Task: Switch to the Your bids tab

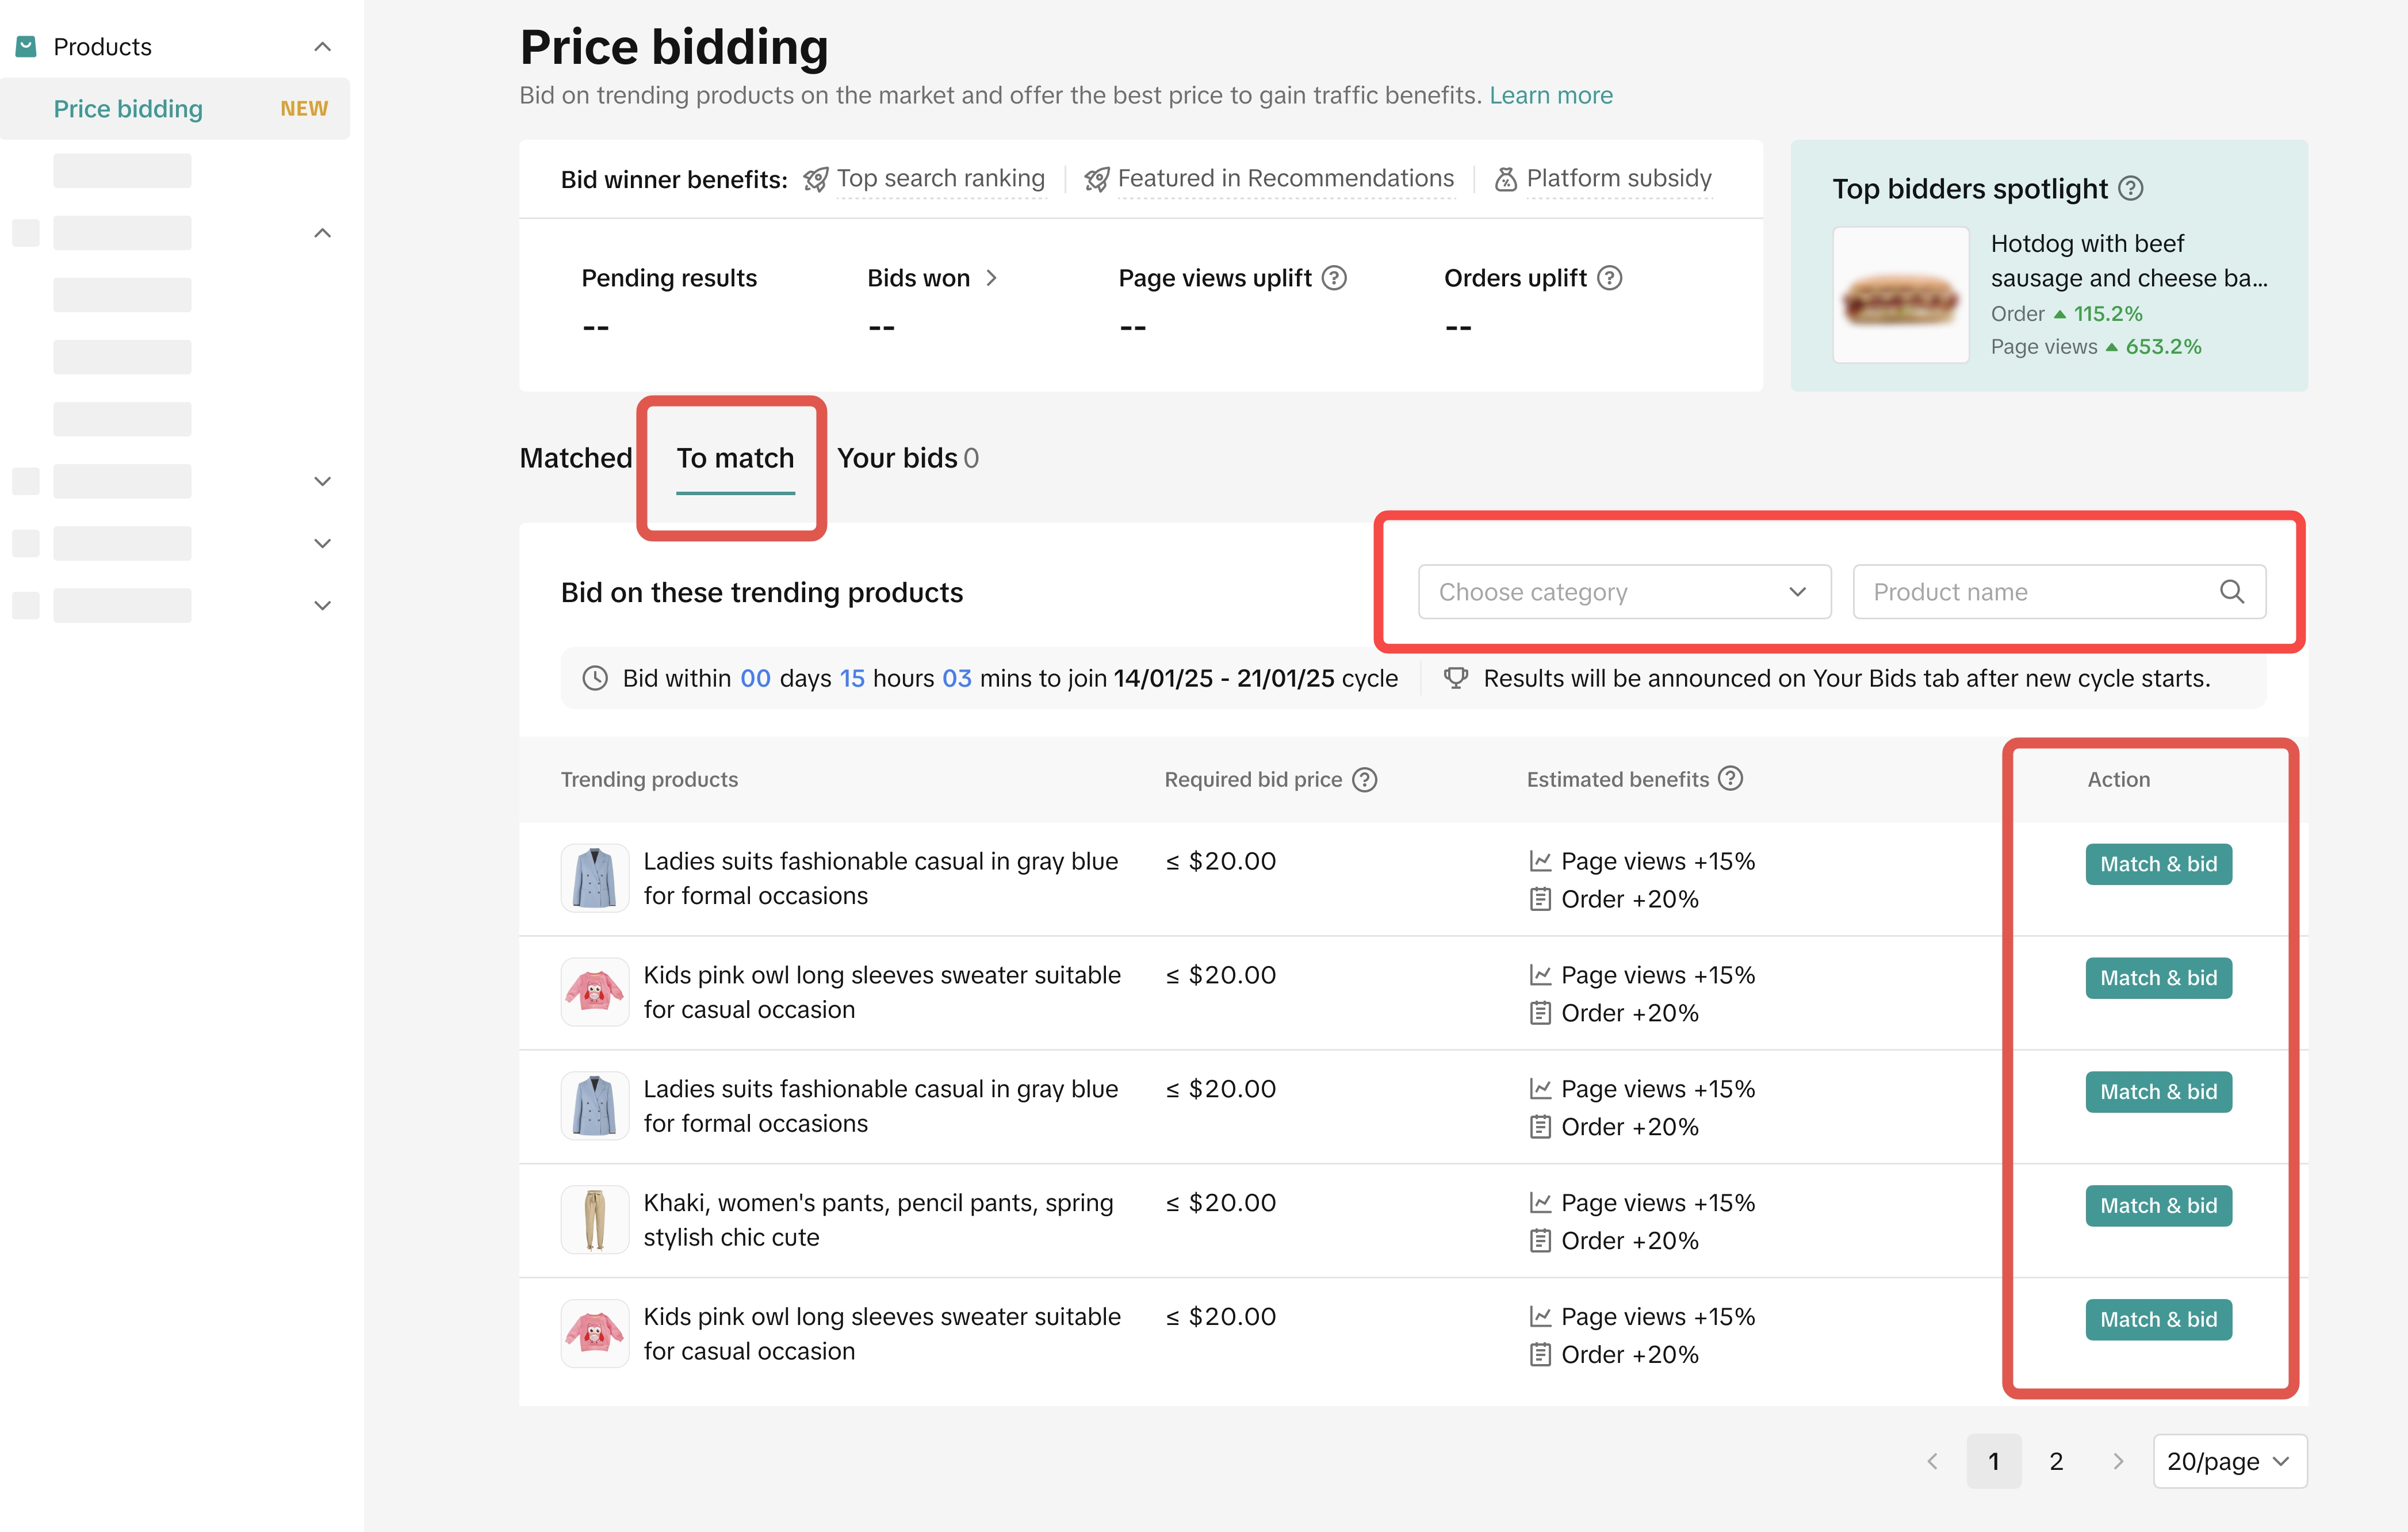Action: [907, 458]
